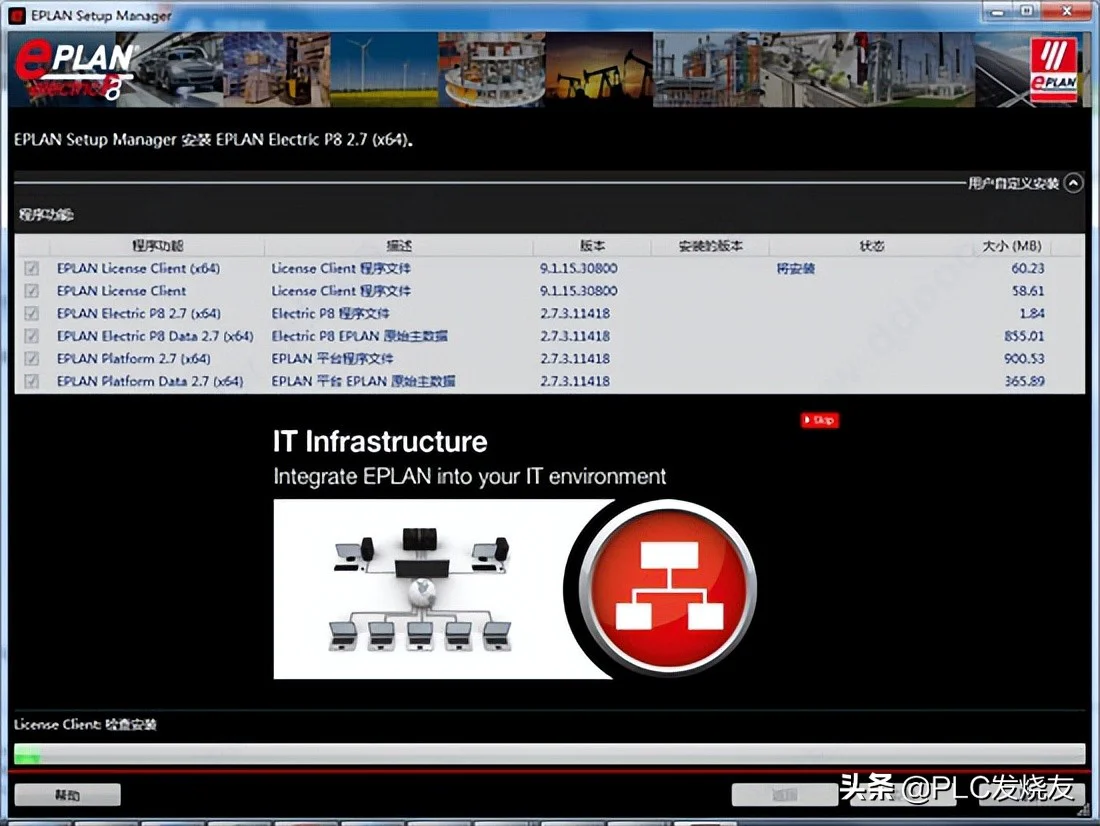Click 'Integrate EPLAN into your IT environment' subtitle
The height and width of the screenshot is (826, 1100).
tap(469, 477)
